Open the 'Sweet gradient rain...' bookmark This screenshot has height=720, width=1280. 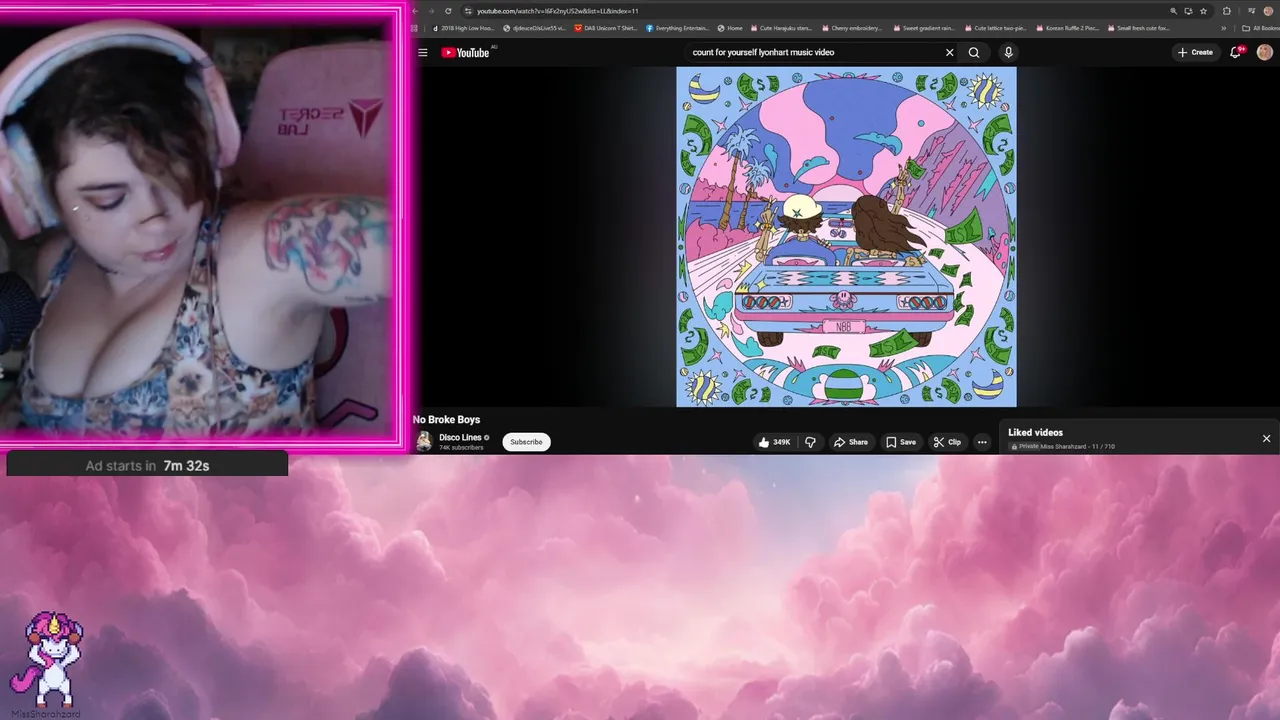(923, 28)
